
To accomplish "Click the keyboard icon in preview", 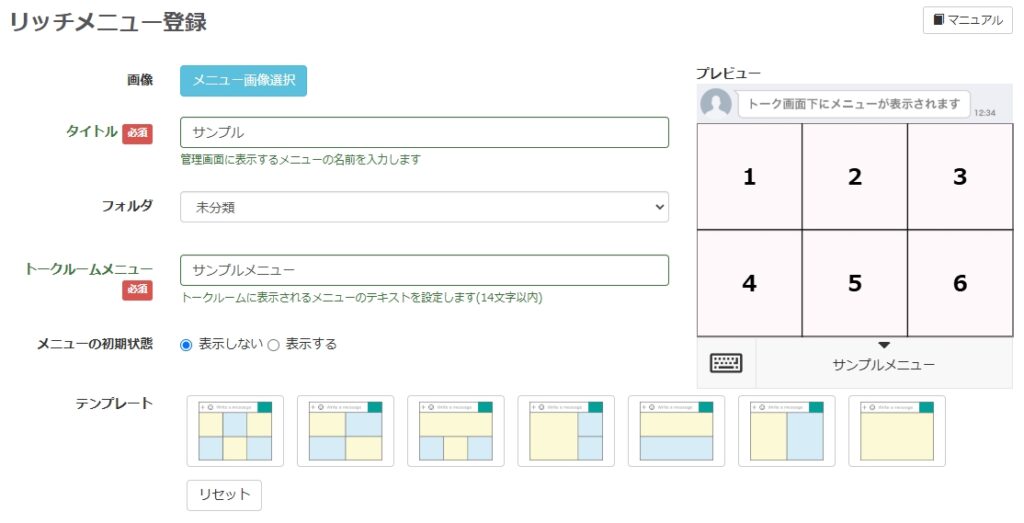I will tap(726, 364).
